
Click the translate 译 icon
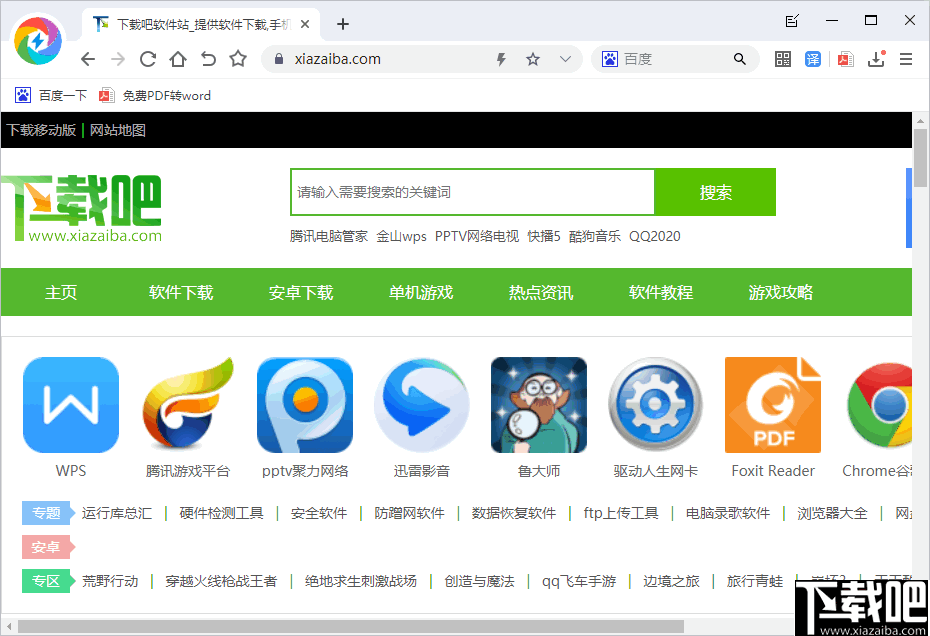[x=813, y=59]
